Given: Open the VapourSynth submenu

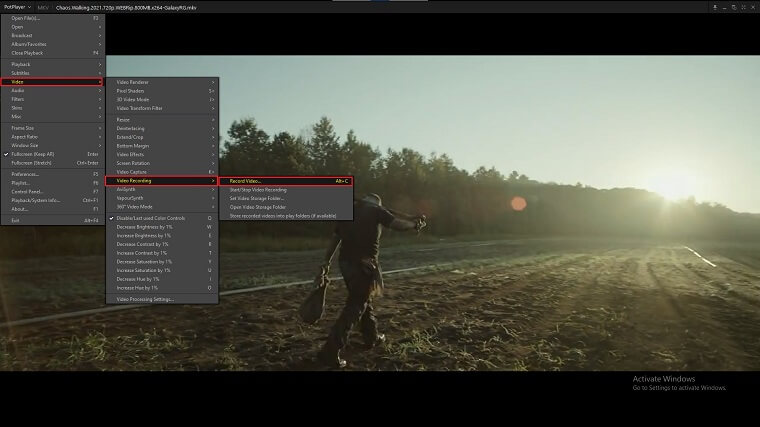Looking at the screenshot, I should pos(162,198).
